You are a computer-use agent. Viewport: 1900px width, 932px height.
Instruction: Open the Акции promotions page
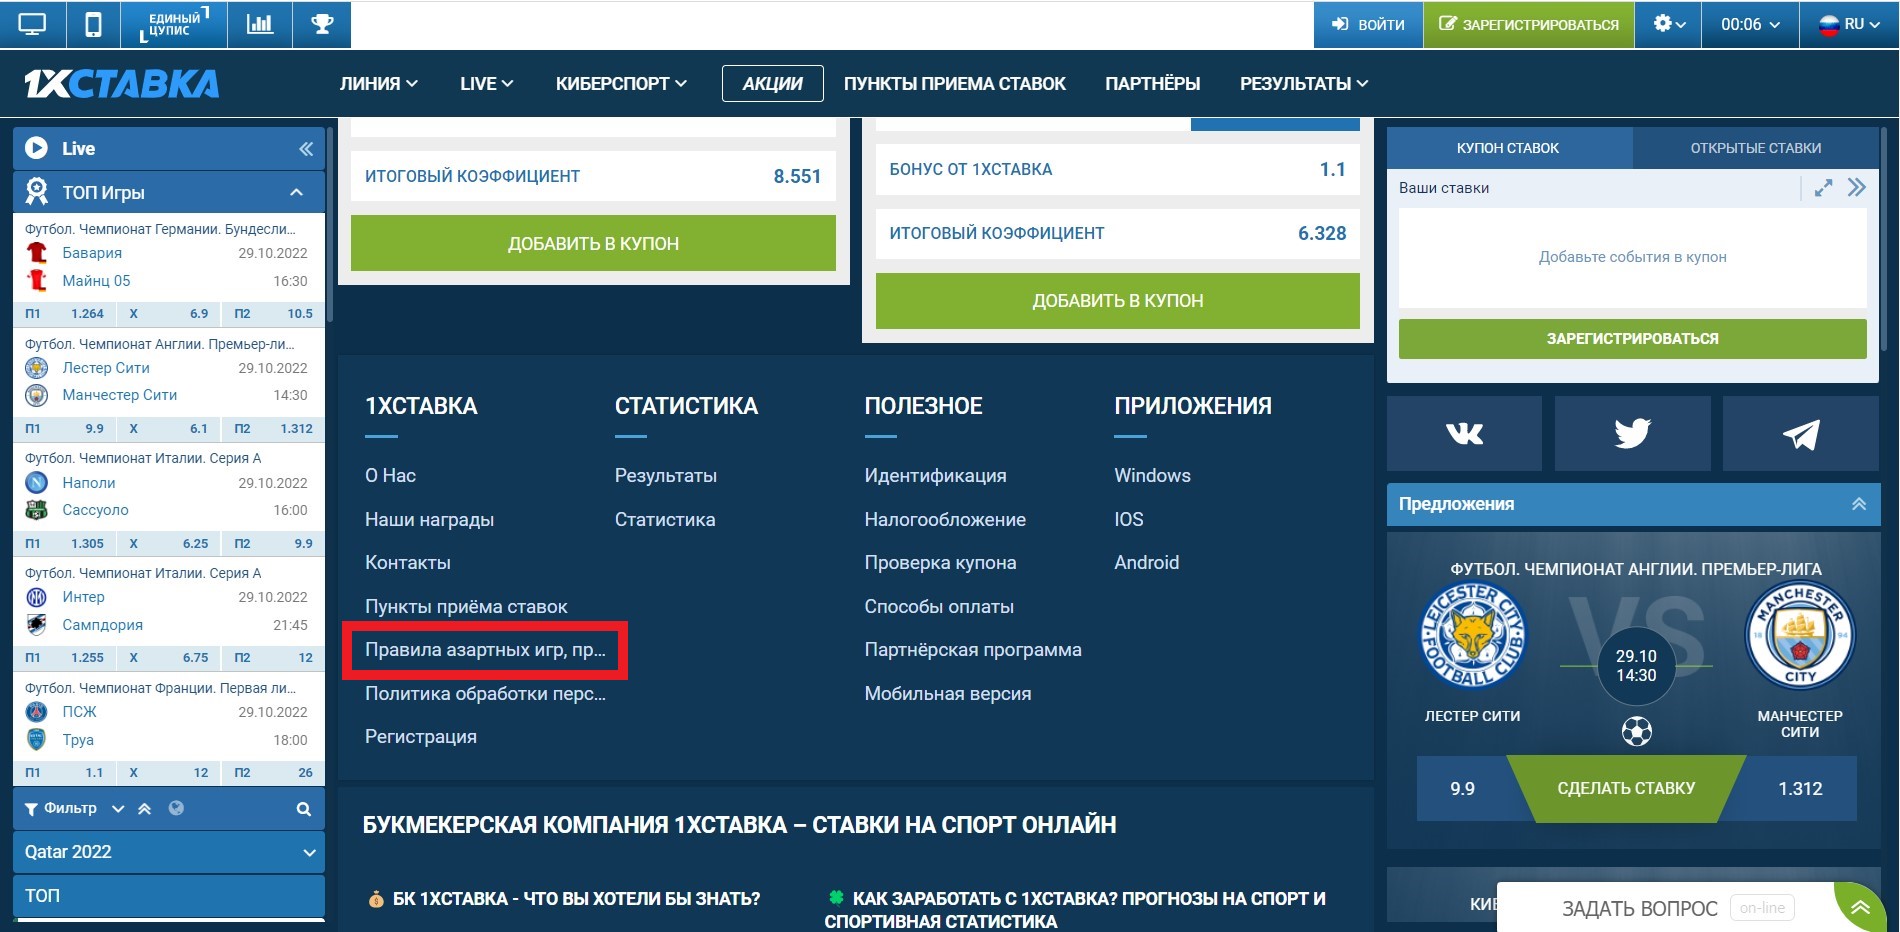pos(772,84)
